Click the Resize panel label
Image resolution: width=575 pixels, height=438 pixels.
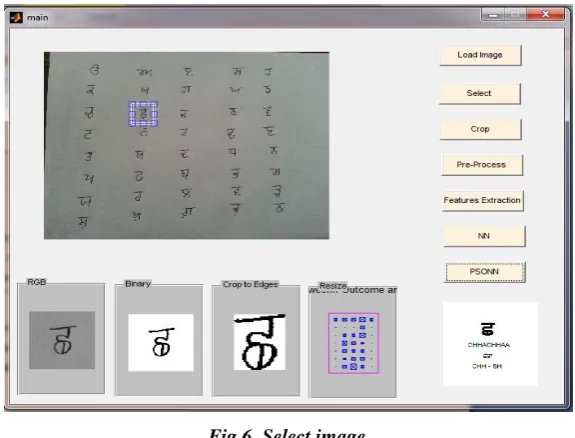(333, 285)
